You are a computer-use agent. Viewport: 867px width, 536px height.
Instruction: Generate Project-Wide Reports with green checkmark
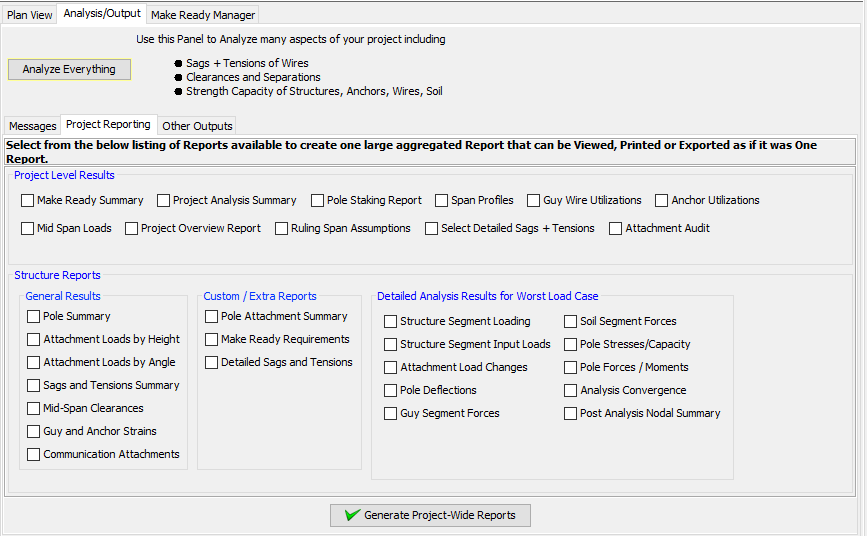tap(430, 515)
